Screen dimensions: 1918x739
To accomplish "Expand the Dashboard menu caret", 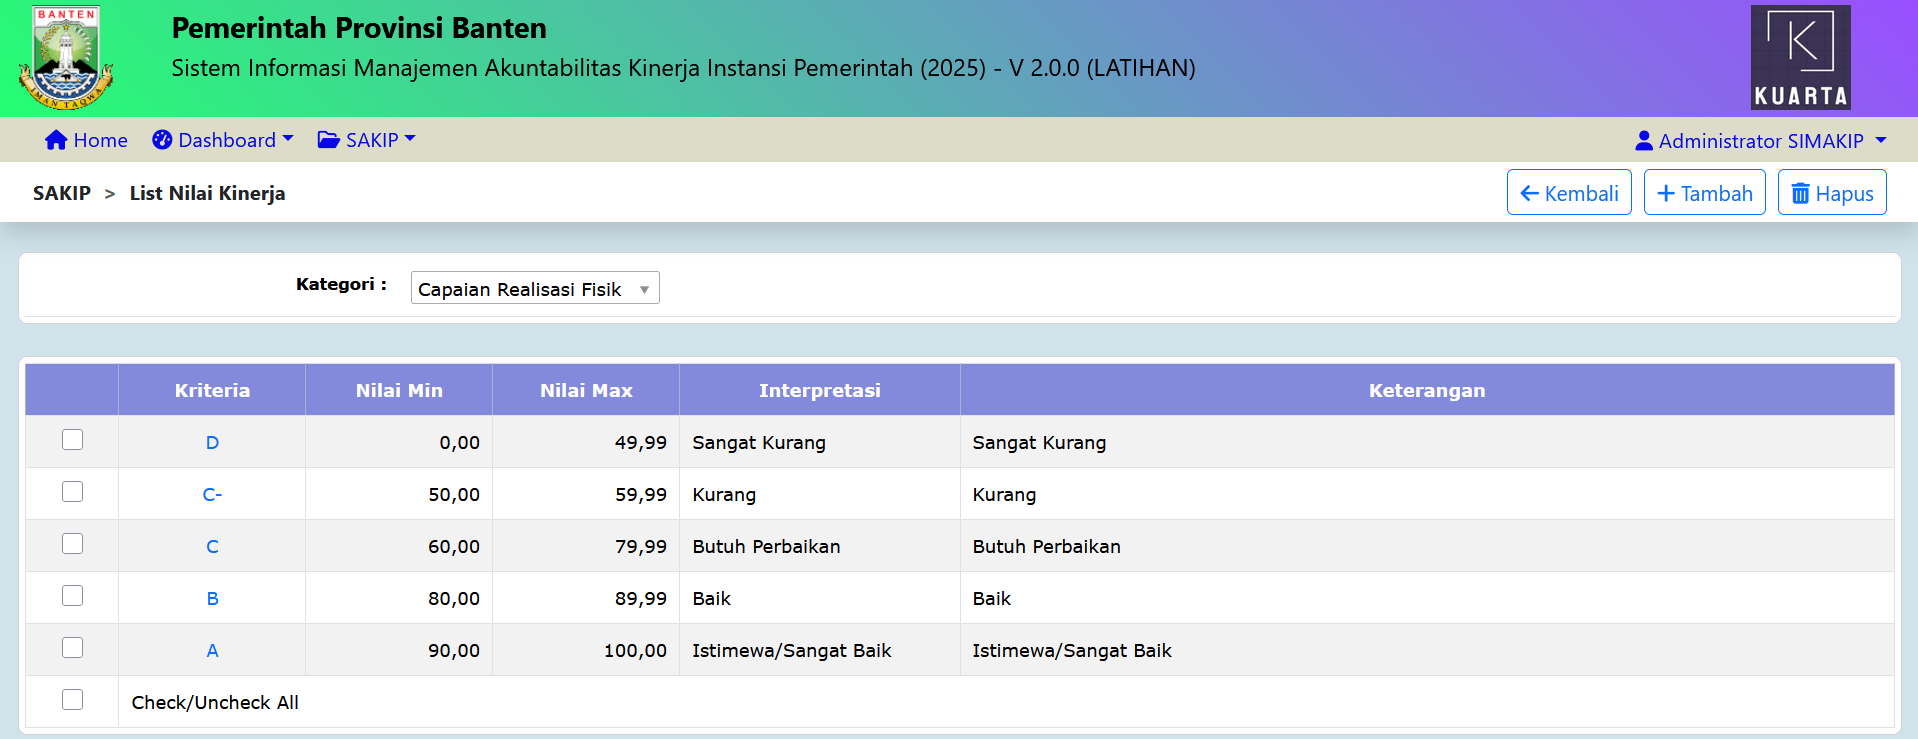I will tap(288, 139).
